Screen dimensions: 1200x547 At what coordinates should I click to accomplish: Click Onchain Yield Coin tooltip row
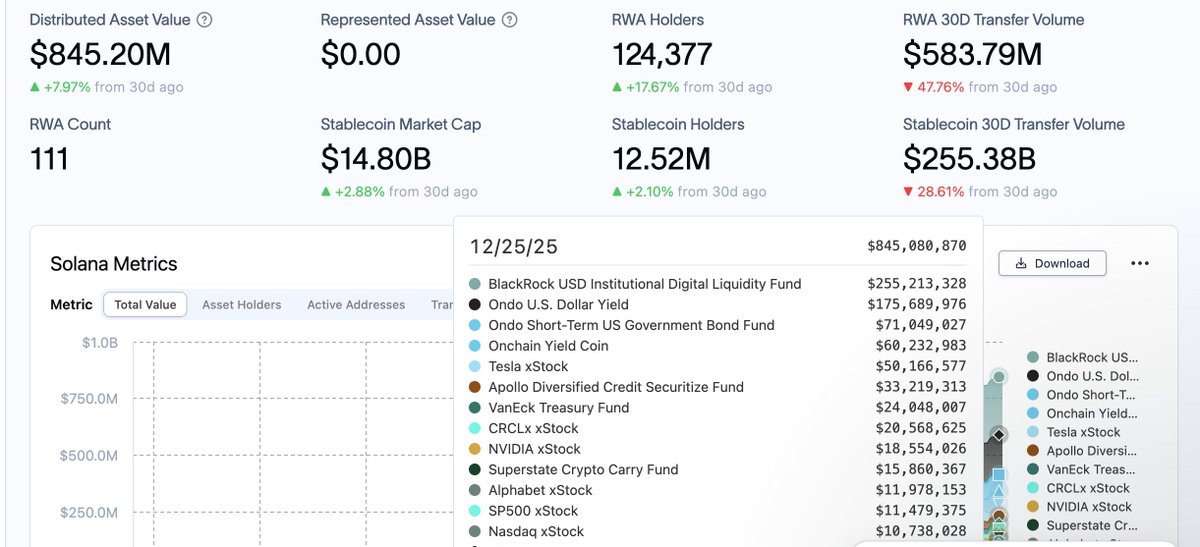[717, 346]
